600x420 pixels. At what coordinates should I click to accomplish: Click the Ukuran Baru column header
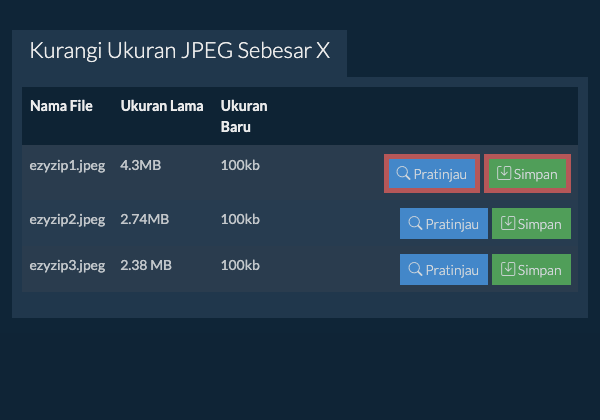pyautogui.click(x=243, y=116)
